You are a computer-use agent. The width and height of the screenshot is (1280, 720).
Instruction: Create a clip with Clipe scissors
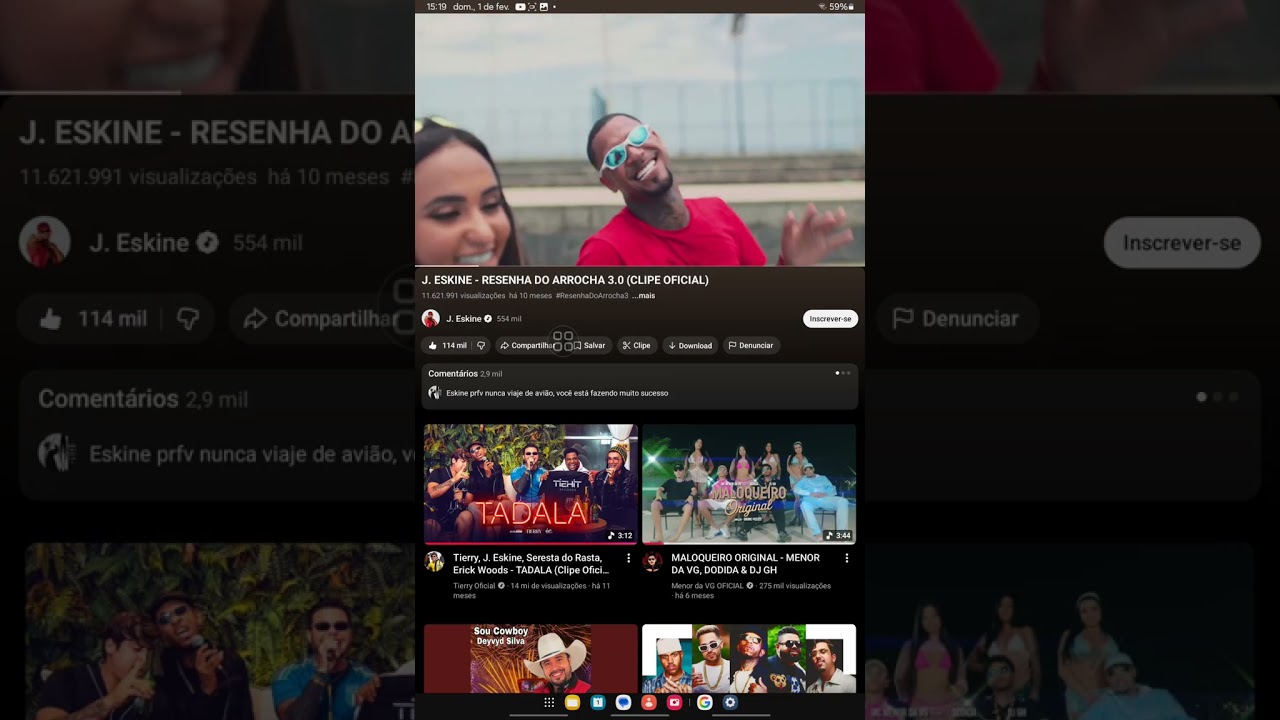[637, 345]
